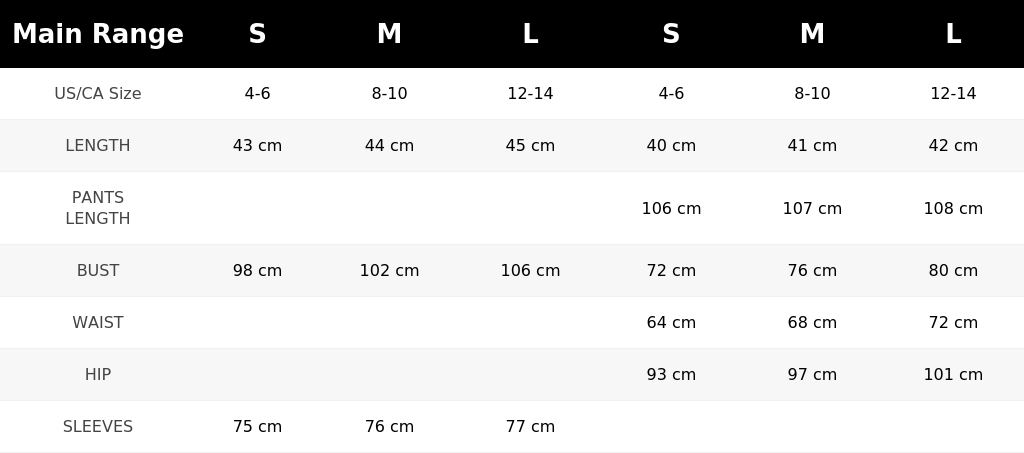
Task: Click the 107 cm pants length cell
Action: pyautogui.click(x=812, y=208)
